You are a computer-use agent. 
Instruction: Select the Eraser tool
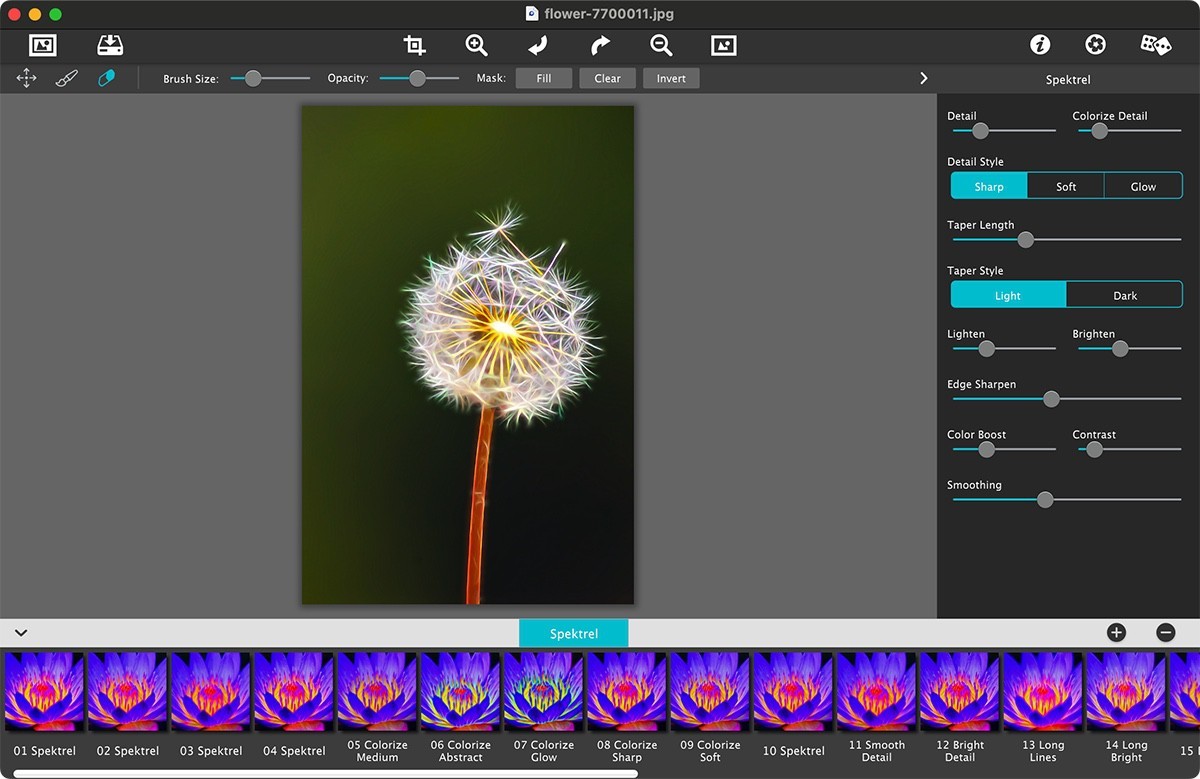tap(105, 77)
